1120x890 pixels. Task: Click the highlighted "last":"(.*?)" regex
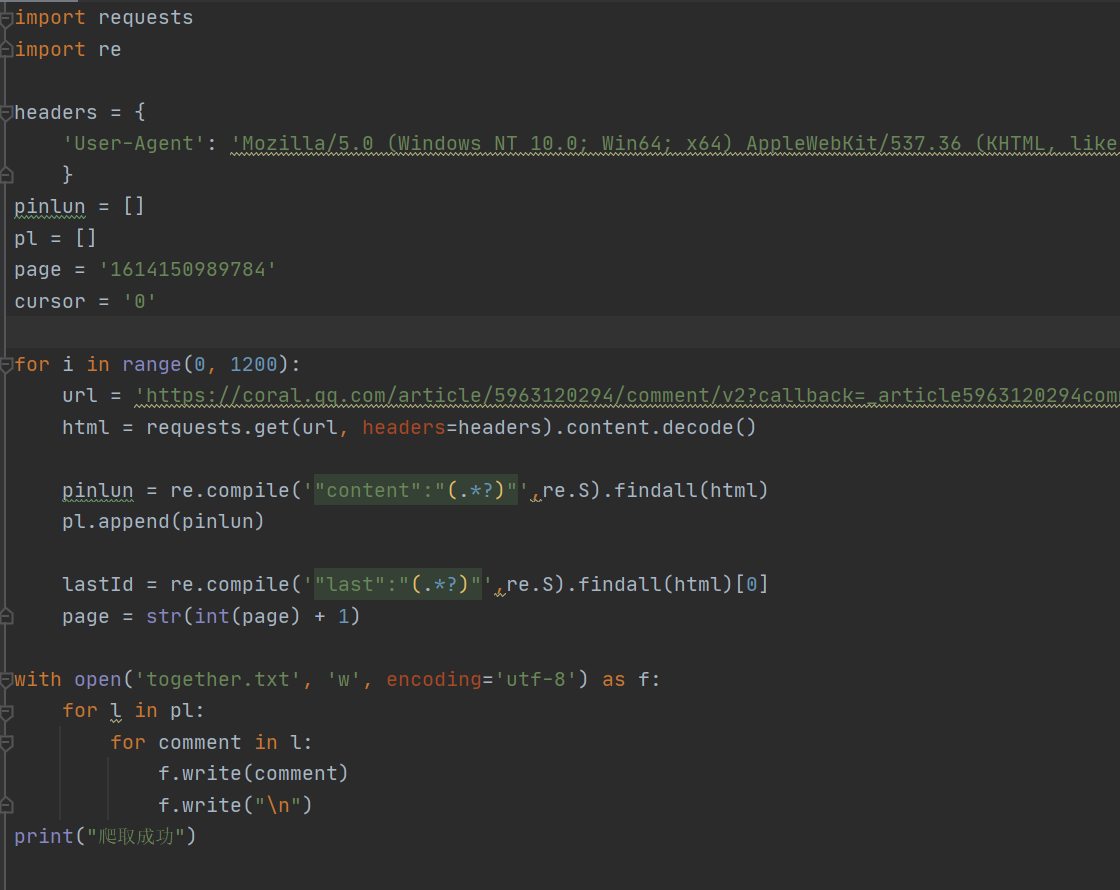tap(398, 585)
